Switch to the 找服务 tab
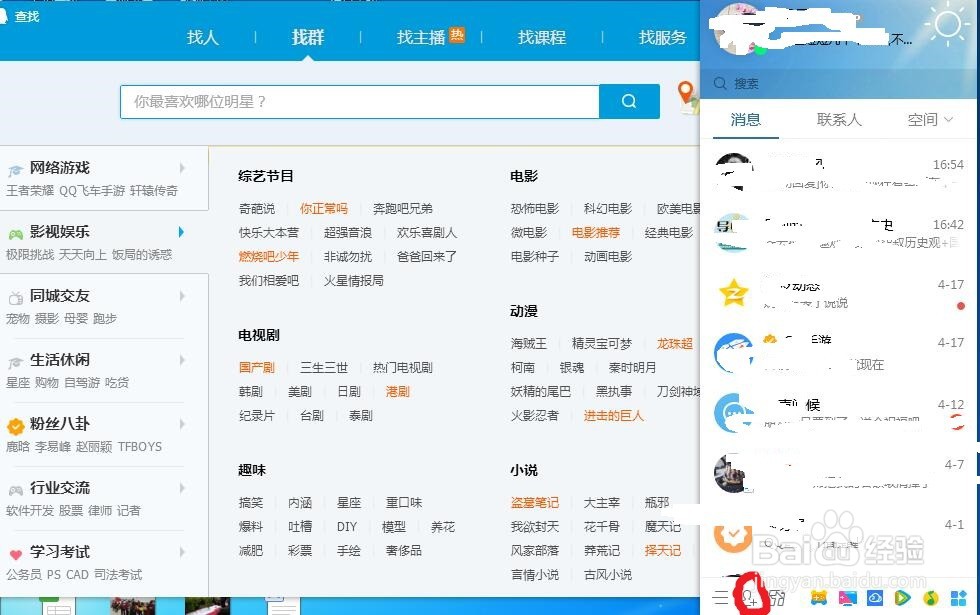980x615 pixels. (662, 38)
